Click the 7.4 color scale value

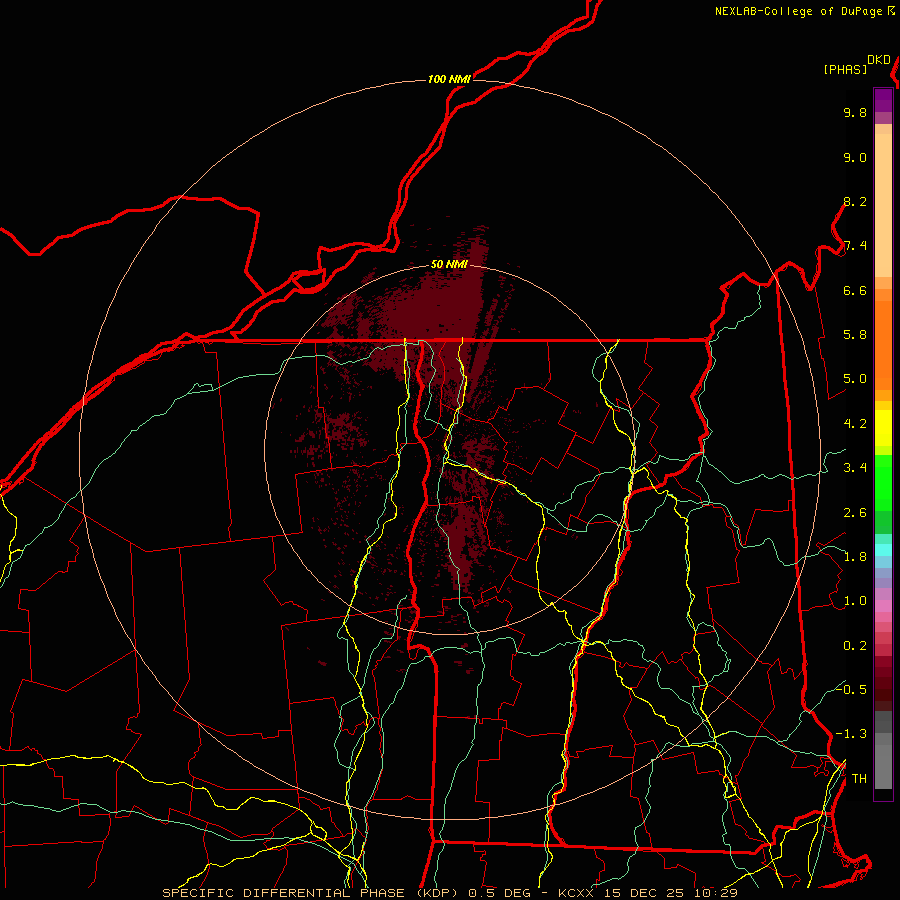coord(855,246)
